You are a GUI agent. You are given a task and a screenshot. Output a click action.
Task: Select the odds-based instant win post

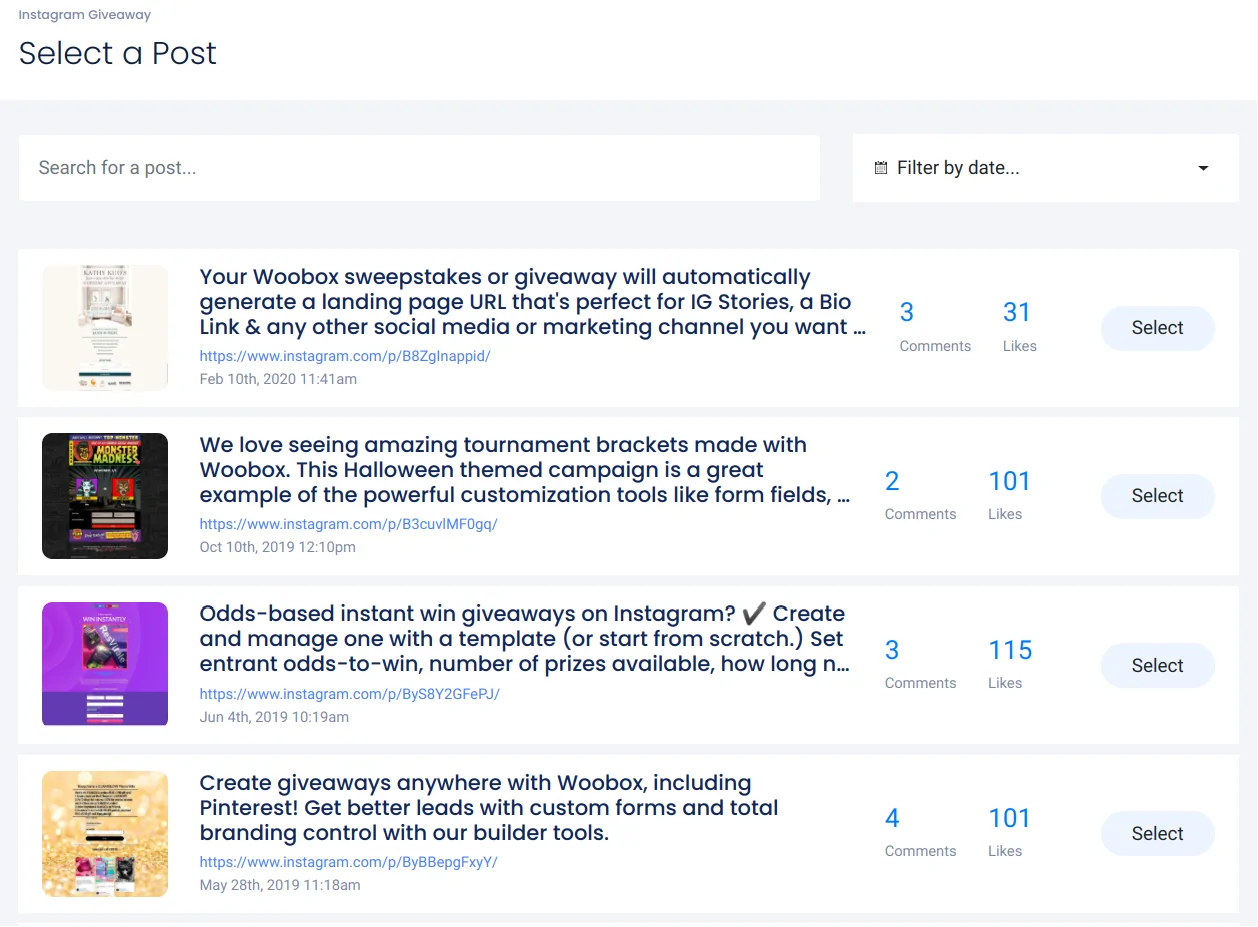(1157, 666)
